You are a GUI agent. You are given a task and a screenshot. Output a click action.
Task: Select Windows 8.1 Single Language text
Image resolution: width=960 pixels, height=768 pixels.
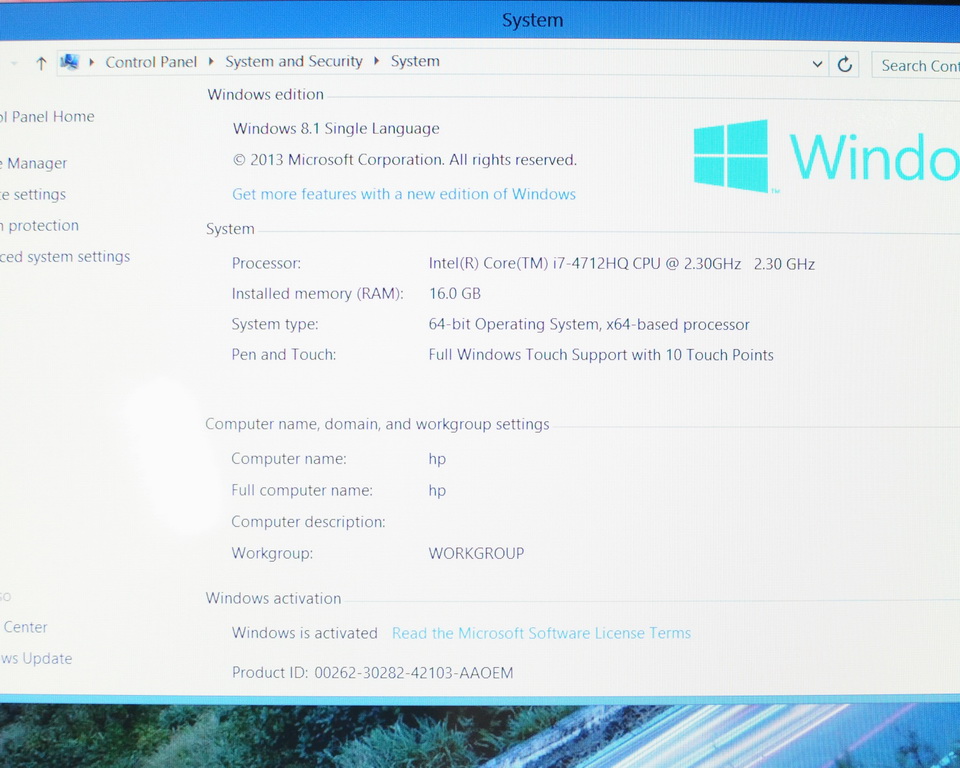[336, 129]
